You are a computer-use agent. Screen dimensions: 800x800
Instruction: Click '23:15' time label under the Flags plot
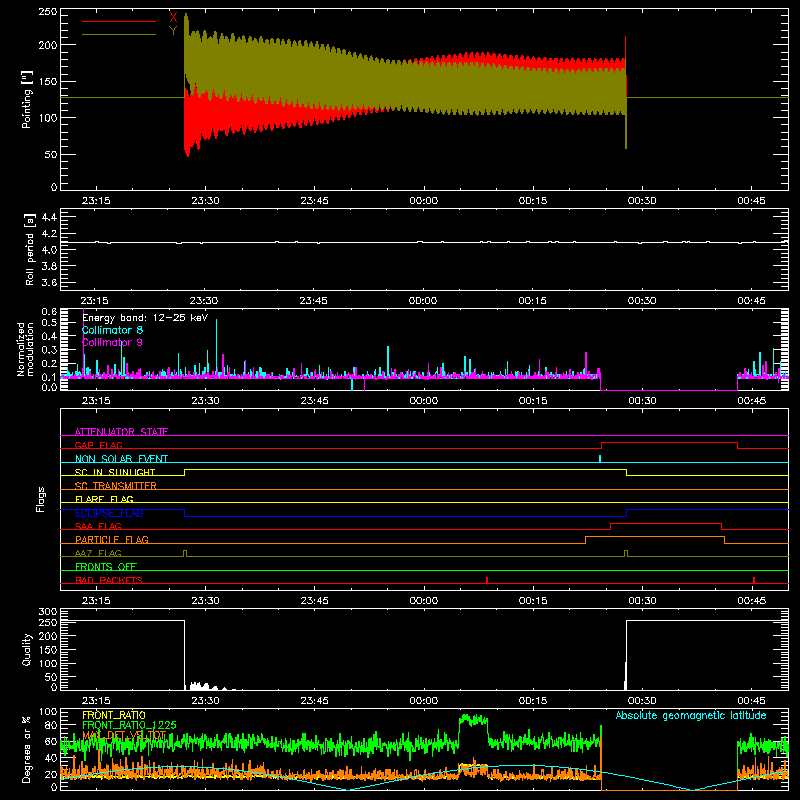[x=96, y=601]
